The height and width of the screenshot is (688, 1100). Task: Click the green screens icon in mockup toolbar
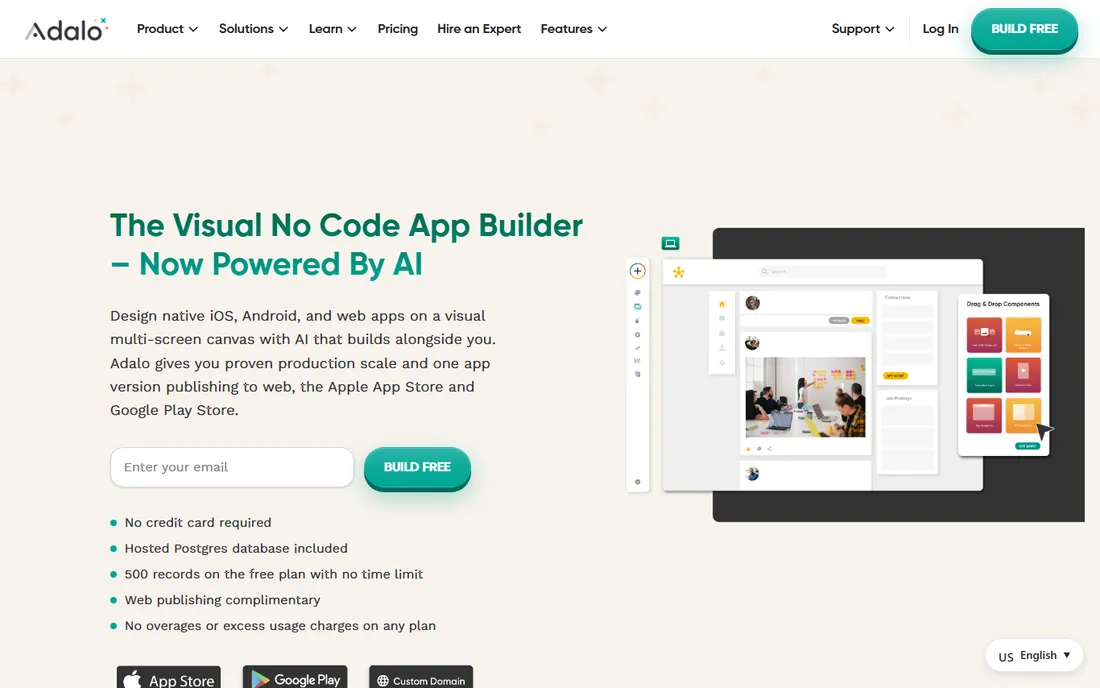pyautogui.click(x=637, y=306)
